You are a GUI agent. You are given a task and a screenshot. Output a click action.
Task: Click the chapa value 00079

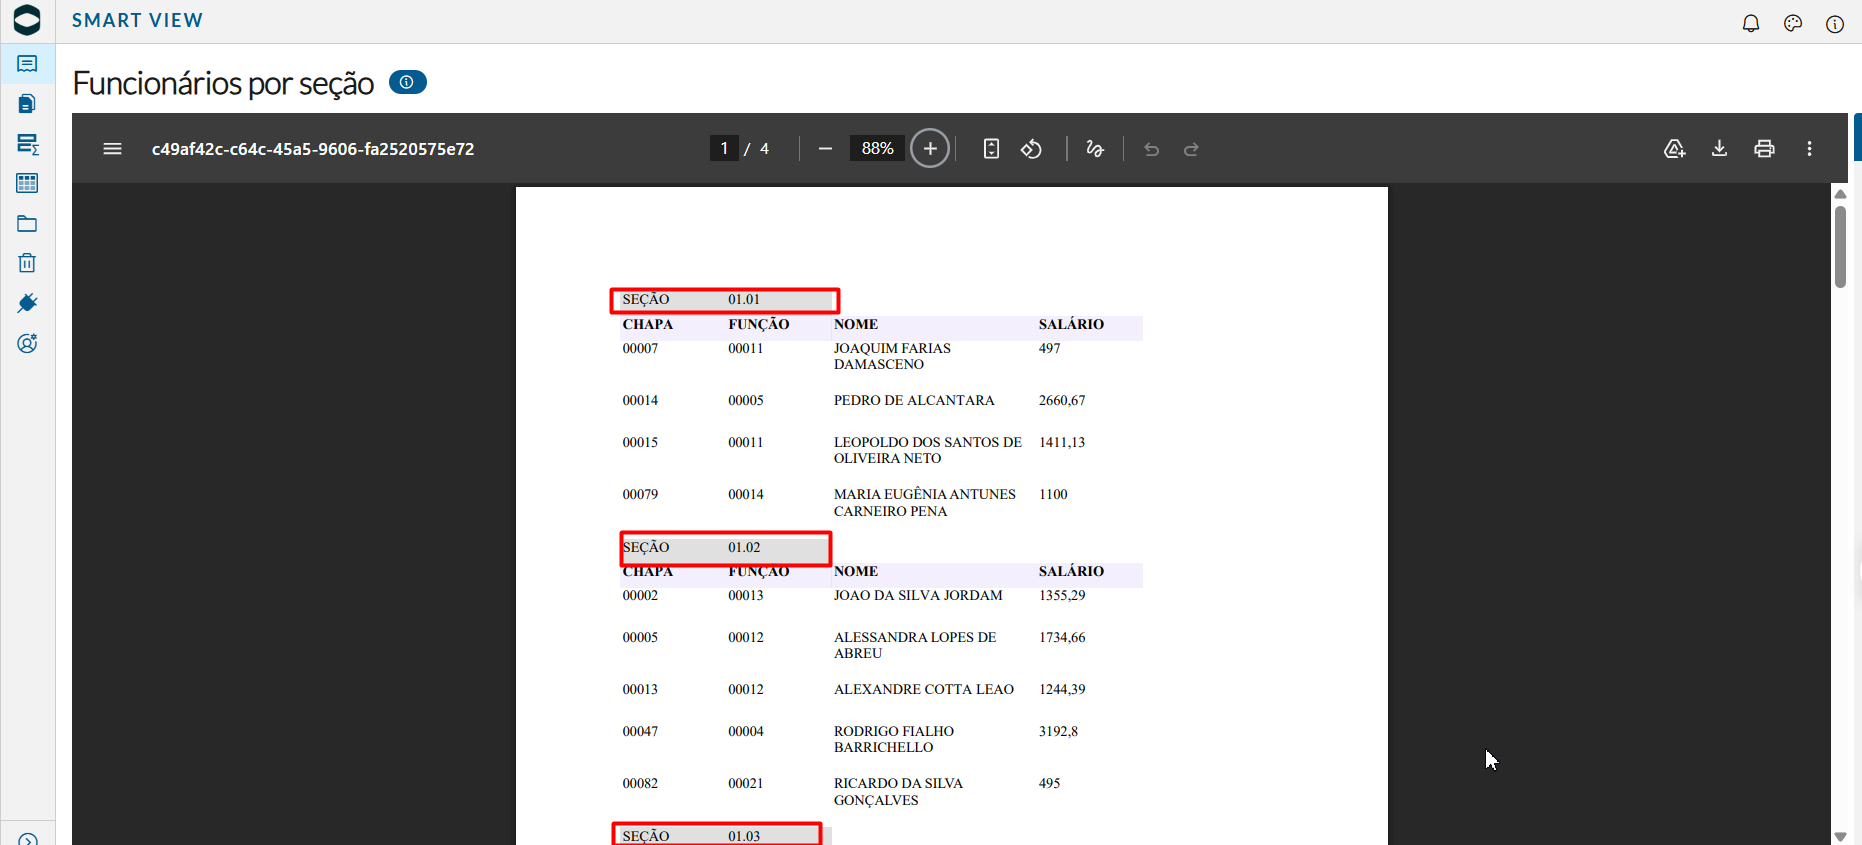[640, 494]
